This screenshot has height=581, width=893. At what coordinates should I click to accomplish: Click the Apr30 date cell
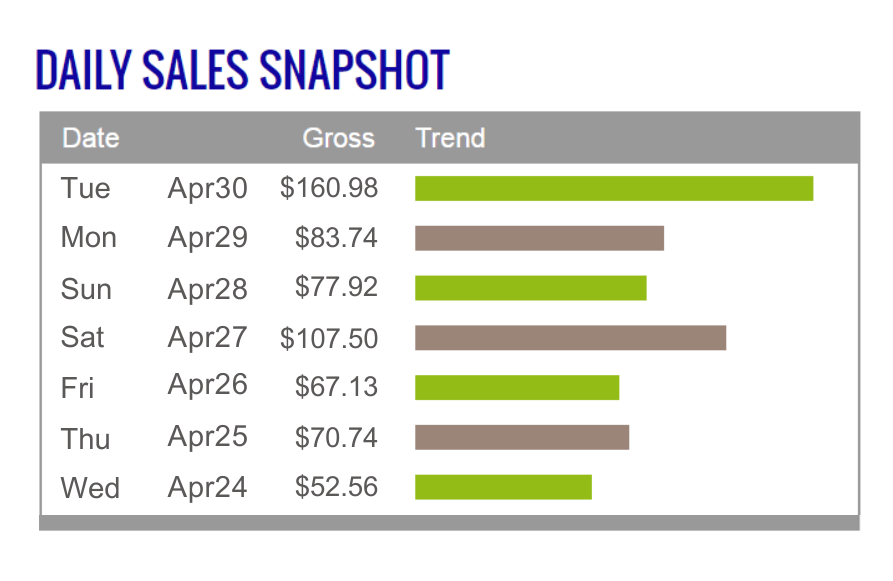pyautogui.click(x=207, y=188)
